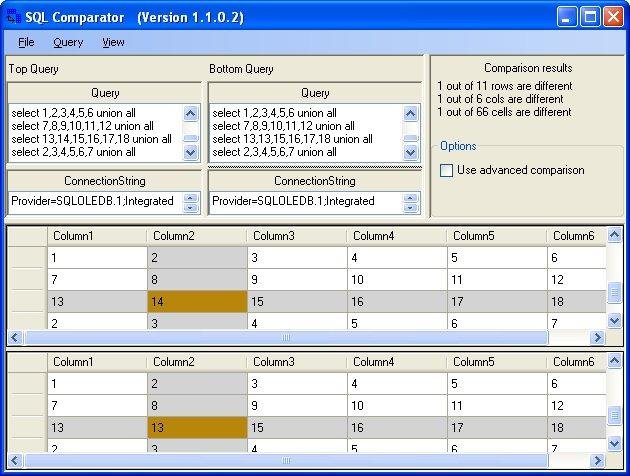Click bottom connection string Provider field
630x476 pixels.
coord(305,201)
